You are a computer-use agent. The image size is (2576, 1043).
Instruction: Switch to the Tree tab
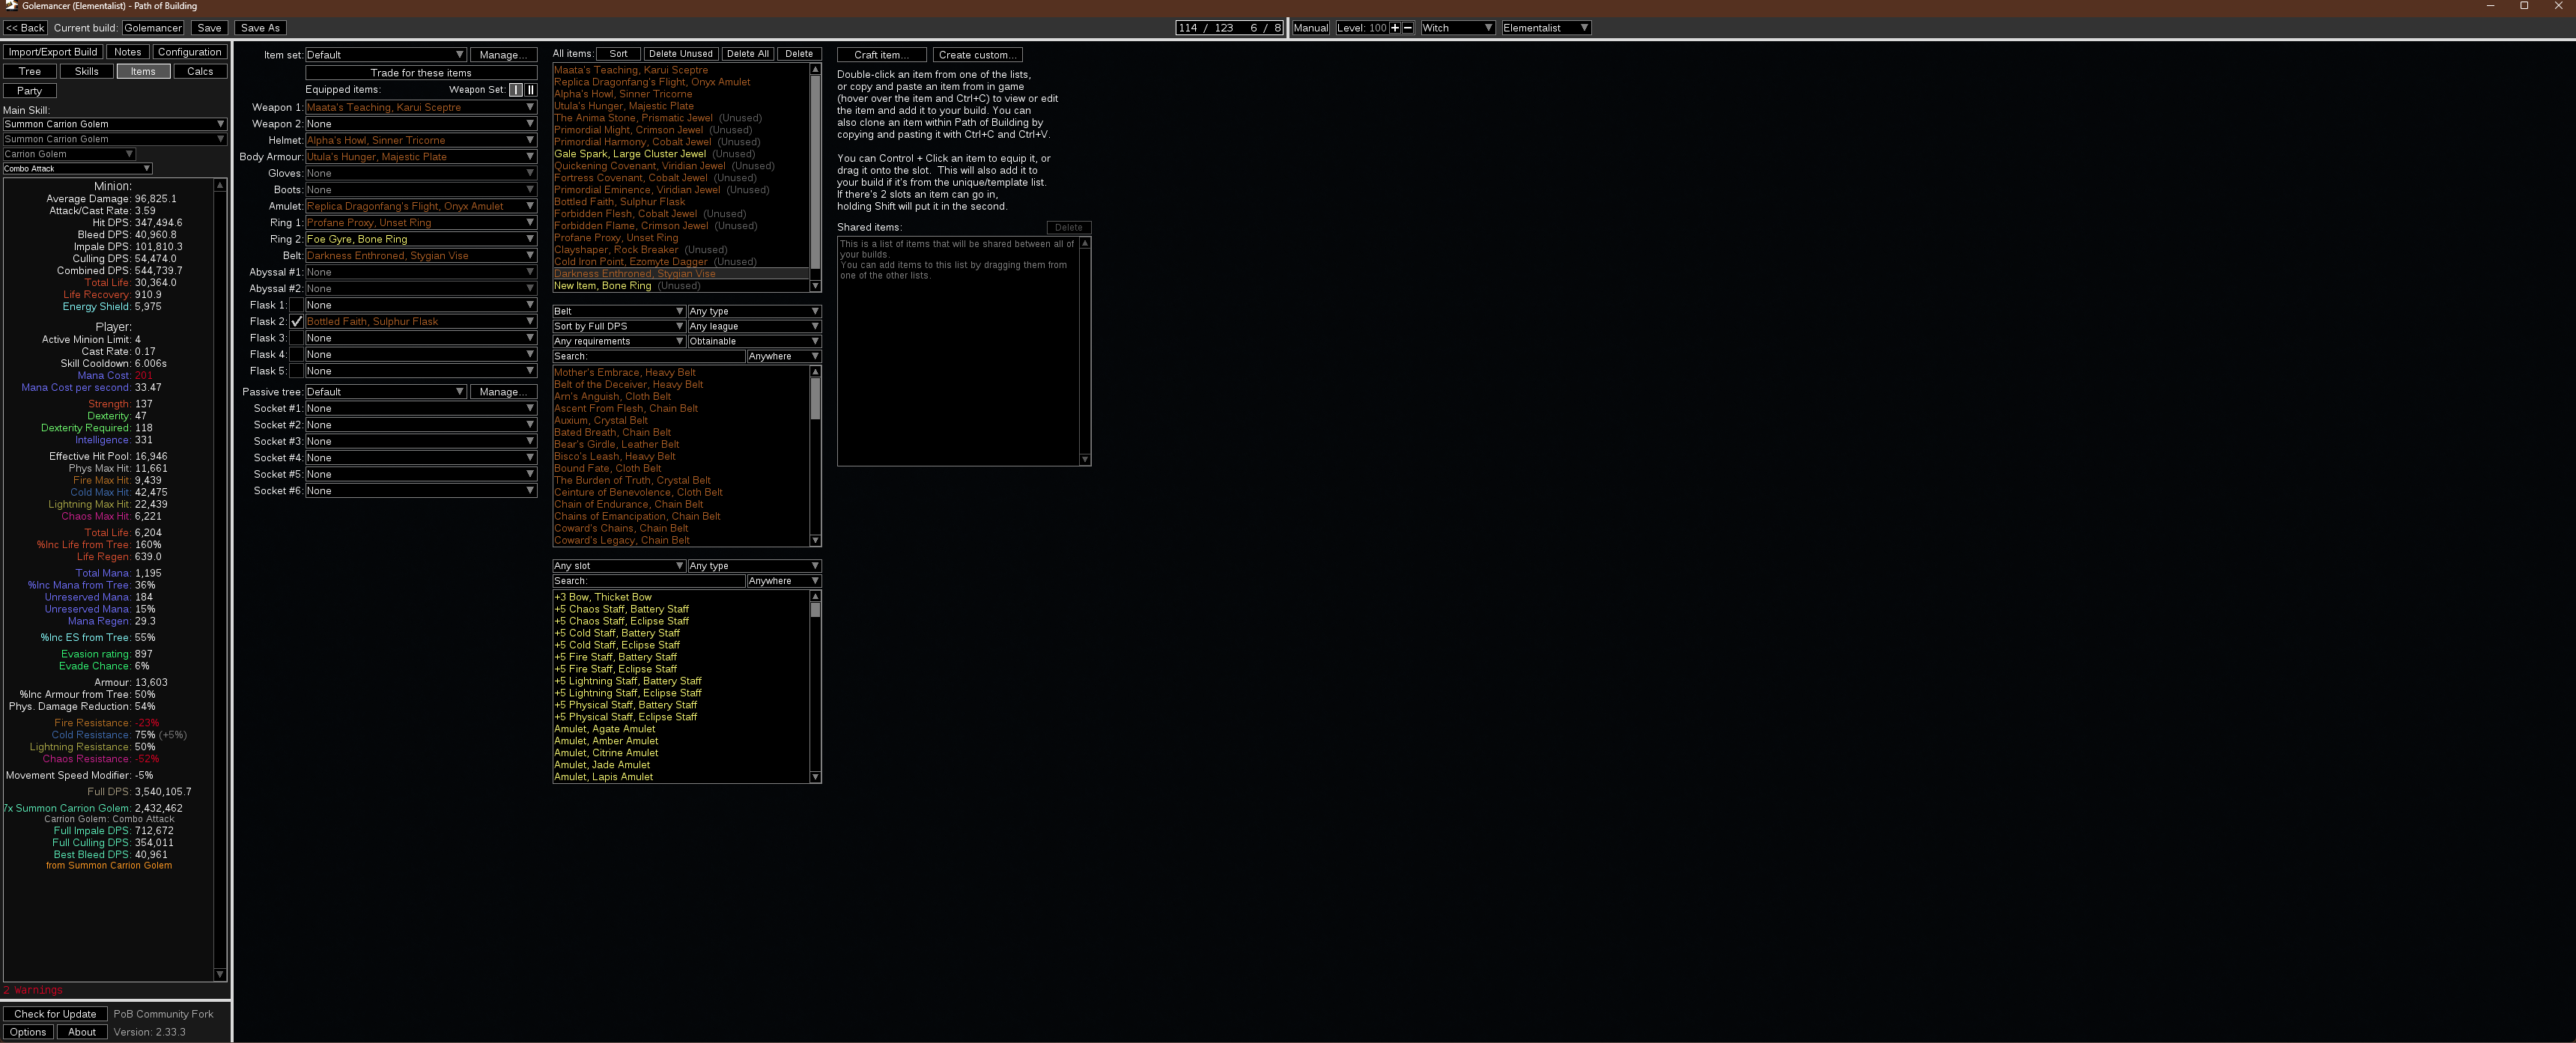click(x=30, y=72)
